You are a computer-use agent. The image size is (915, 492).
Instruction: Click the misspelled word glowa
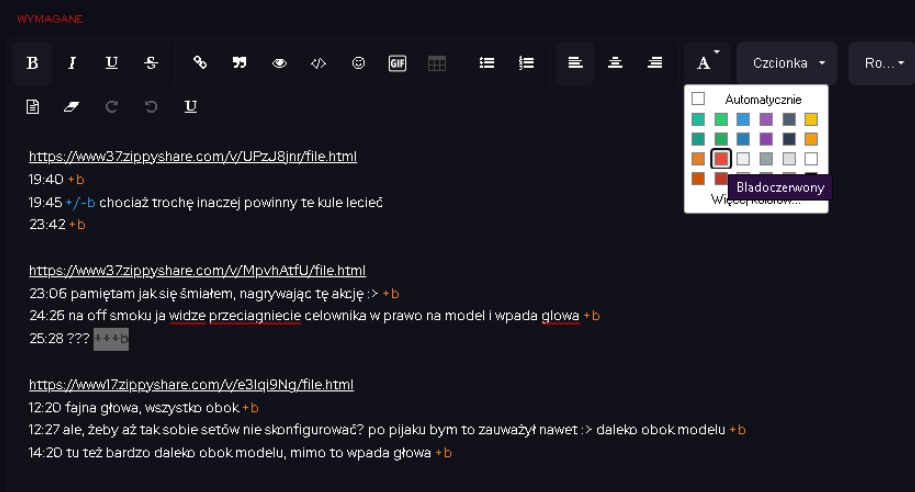[560, 316]
